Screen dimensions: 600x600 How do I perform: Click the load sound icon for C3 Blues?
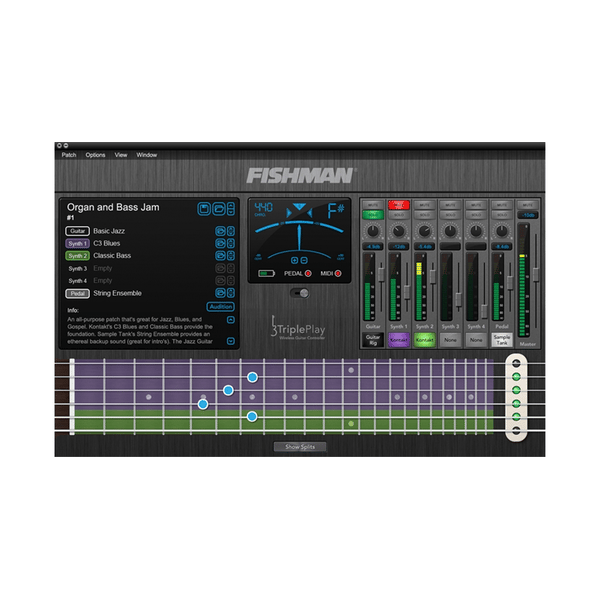coord(220,243)
